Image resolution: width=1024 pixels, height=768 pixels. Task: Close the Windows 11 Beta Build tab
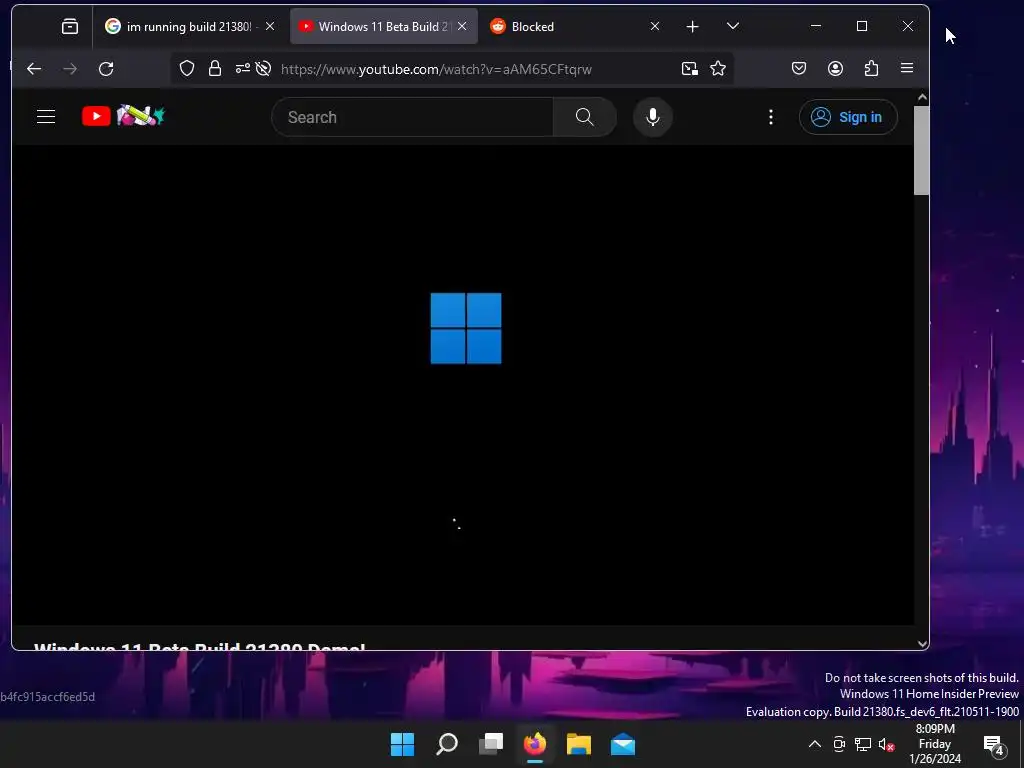(x=462, y=26)
